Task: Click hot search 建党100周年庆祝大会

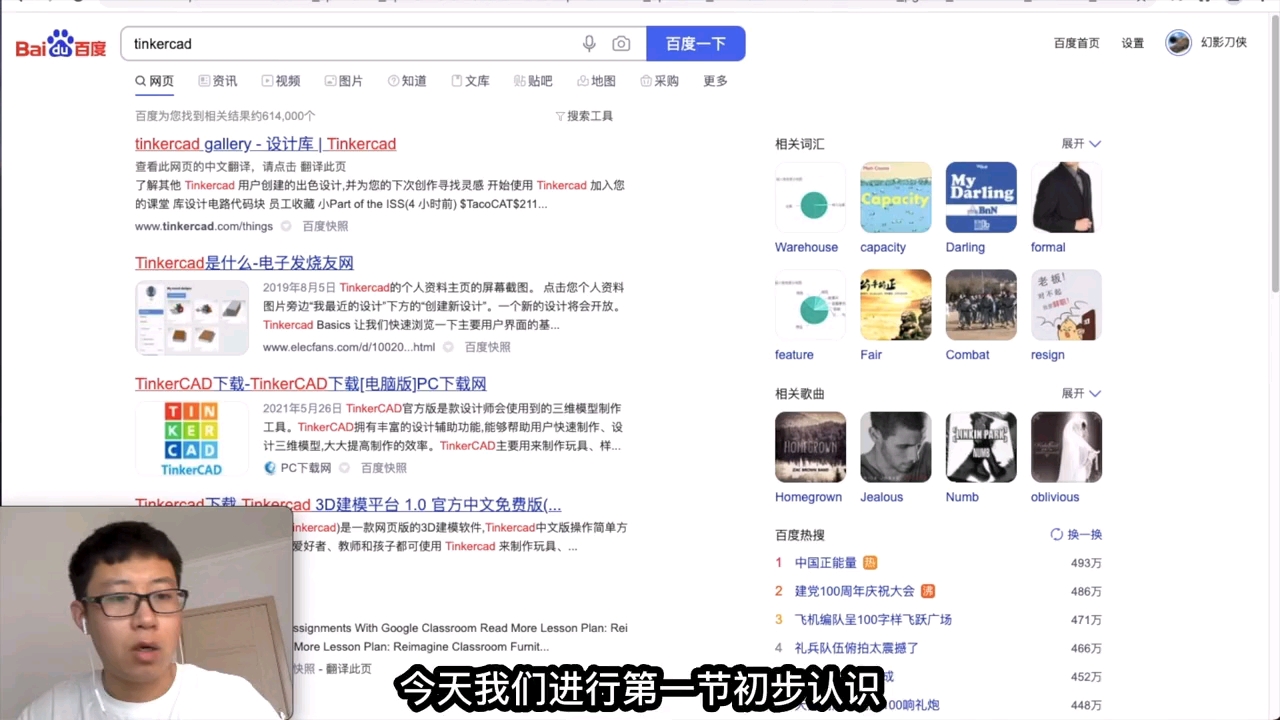Action: (855, 591)
